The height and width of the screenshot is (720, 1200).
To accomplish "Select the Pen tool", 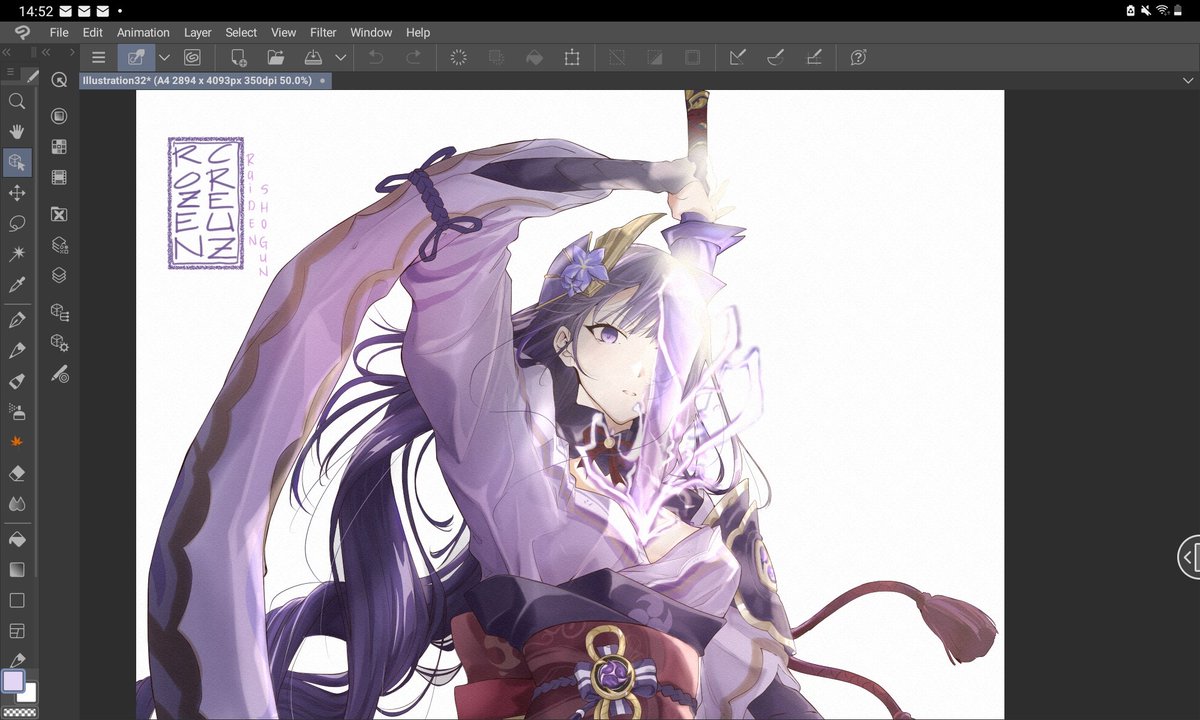I will pos(17,320).
